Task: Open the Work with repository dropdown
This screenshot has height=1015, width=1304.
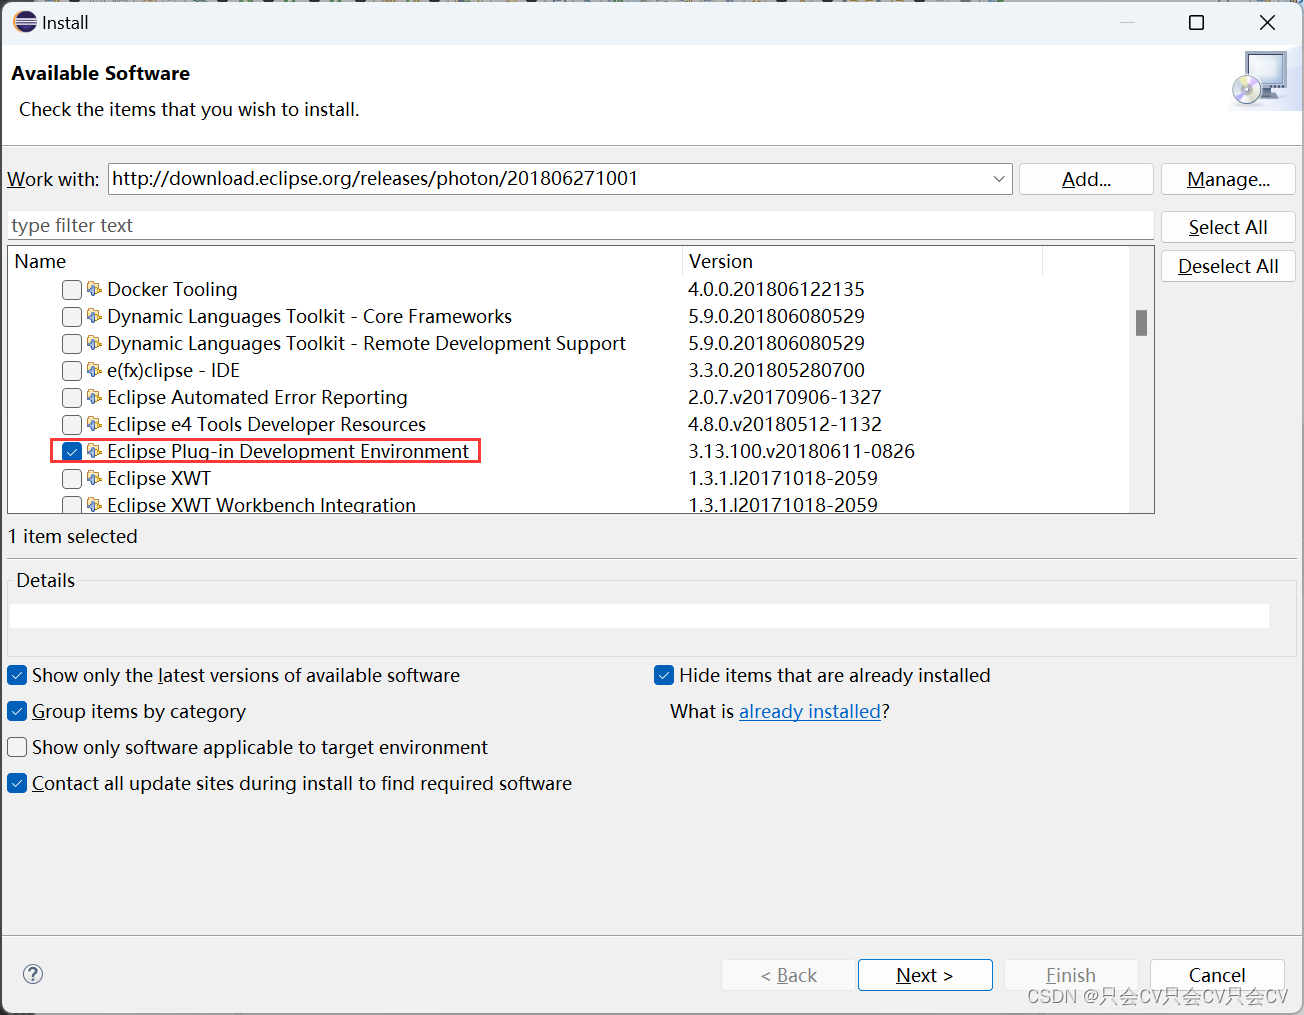Action: pyautogui.click(x=998, y=179)
